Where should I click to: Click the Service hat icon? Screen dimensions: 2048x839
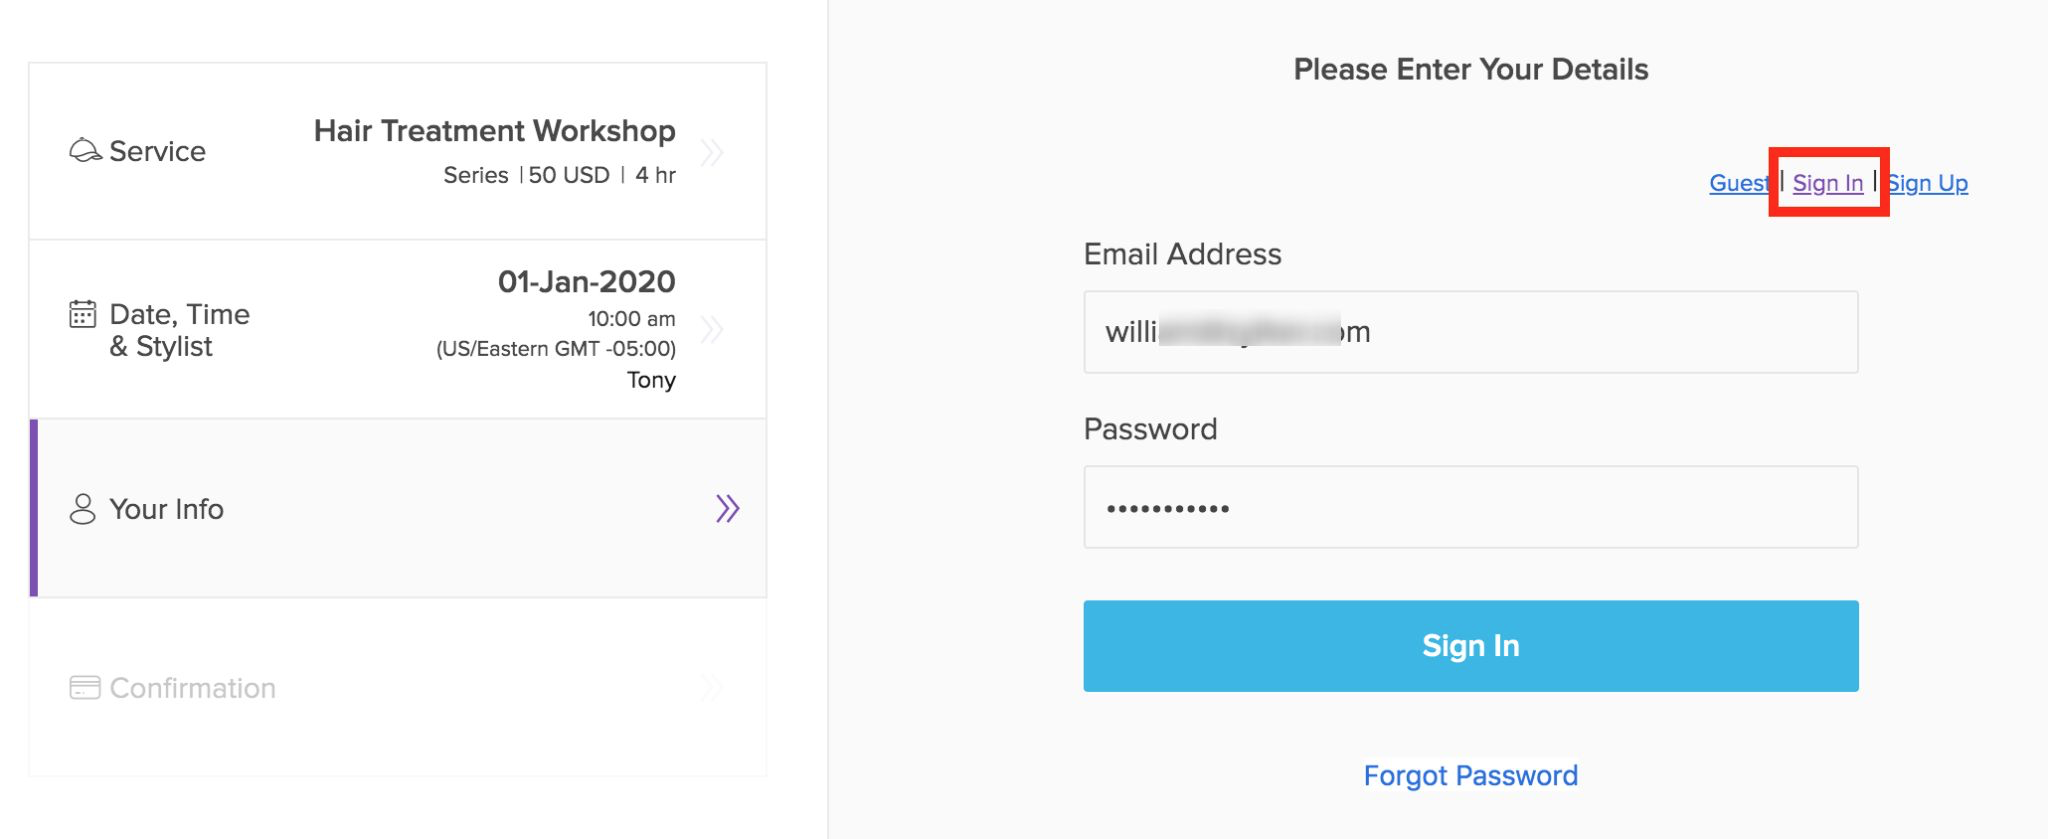click(x=85, y=151)
